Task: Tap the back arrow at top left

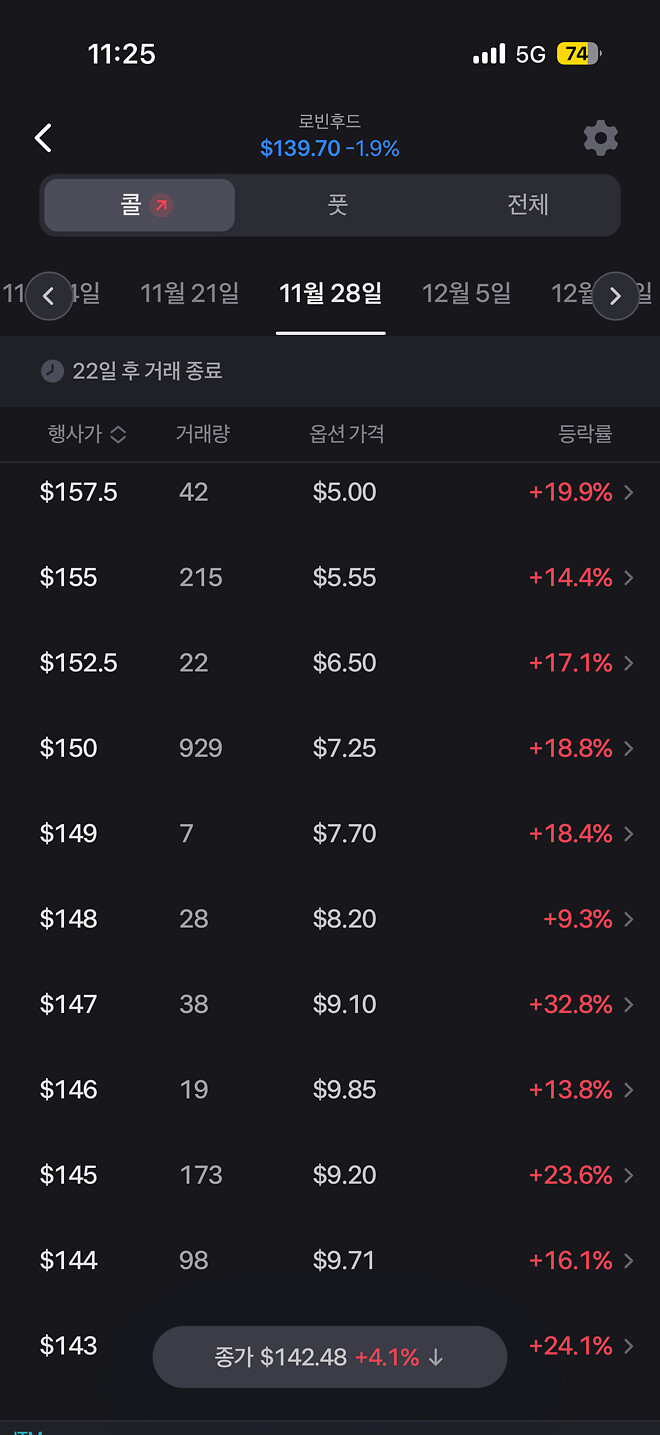Action: tap(42, 138)
